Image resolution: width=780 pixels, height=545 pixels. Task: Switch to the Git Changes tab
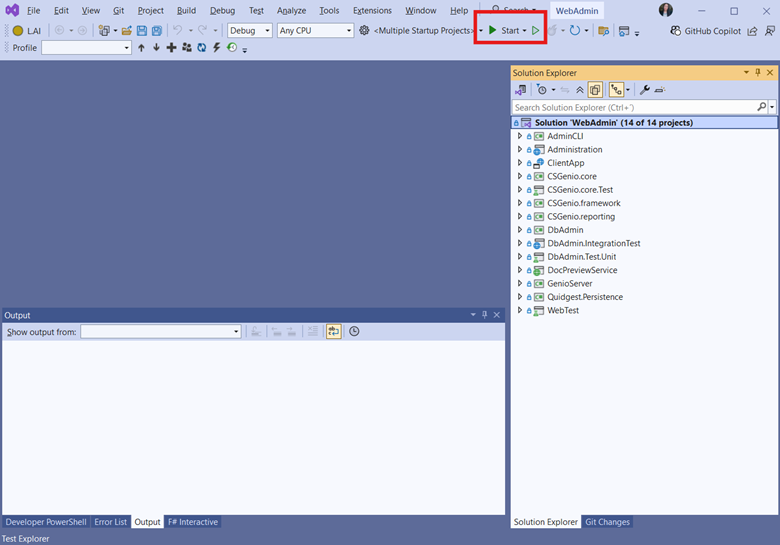(607, 522)
